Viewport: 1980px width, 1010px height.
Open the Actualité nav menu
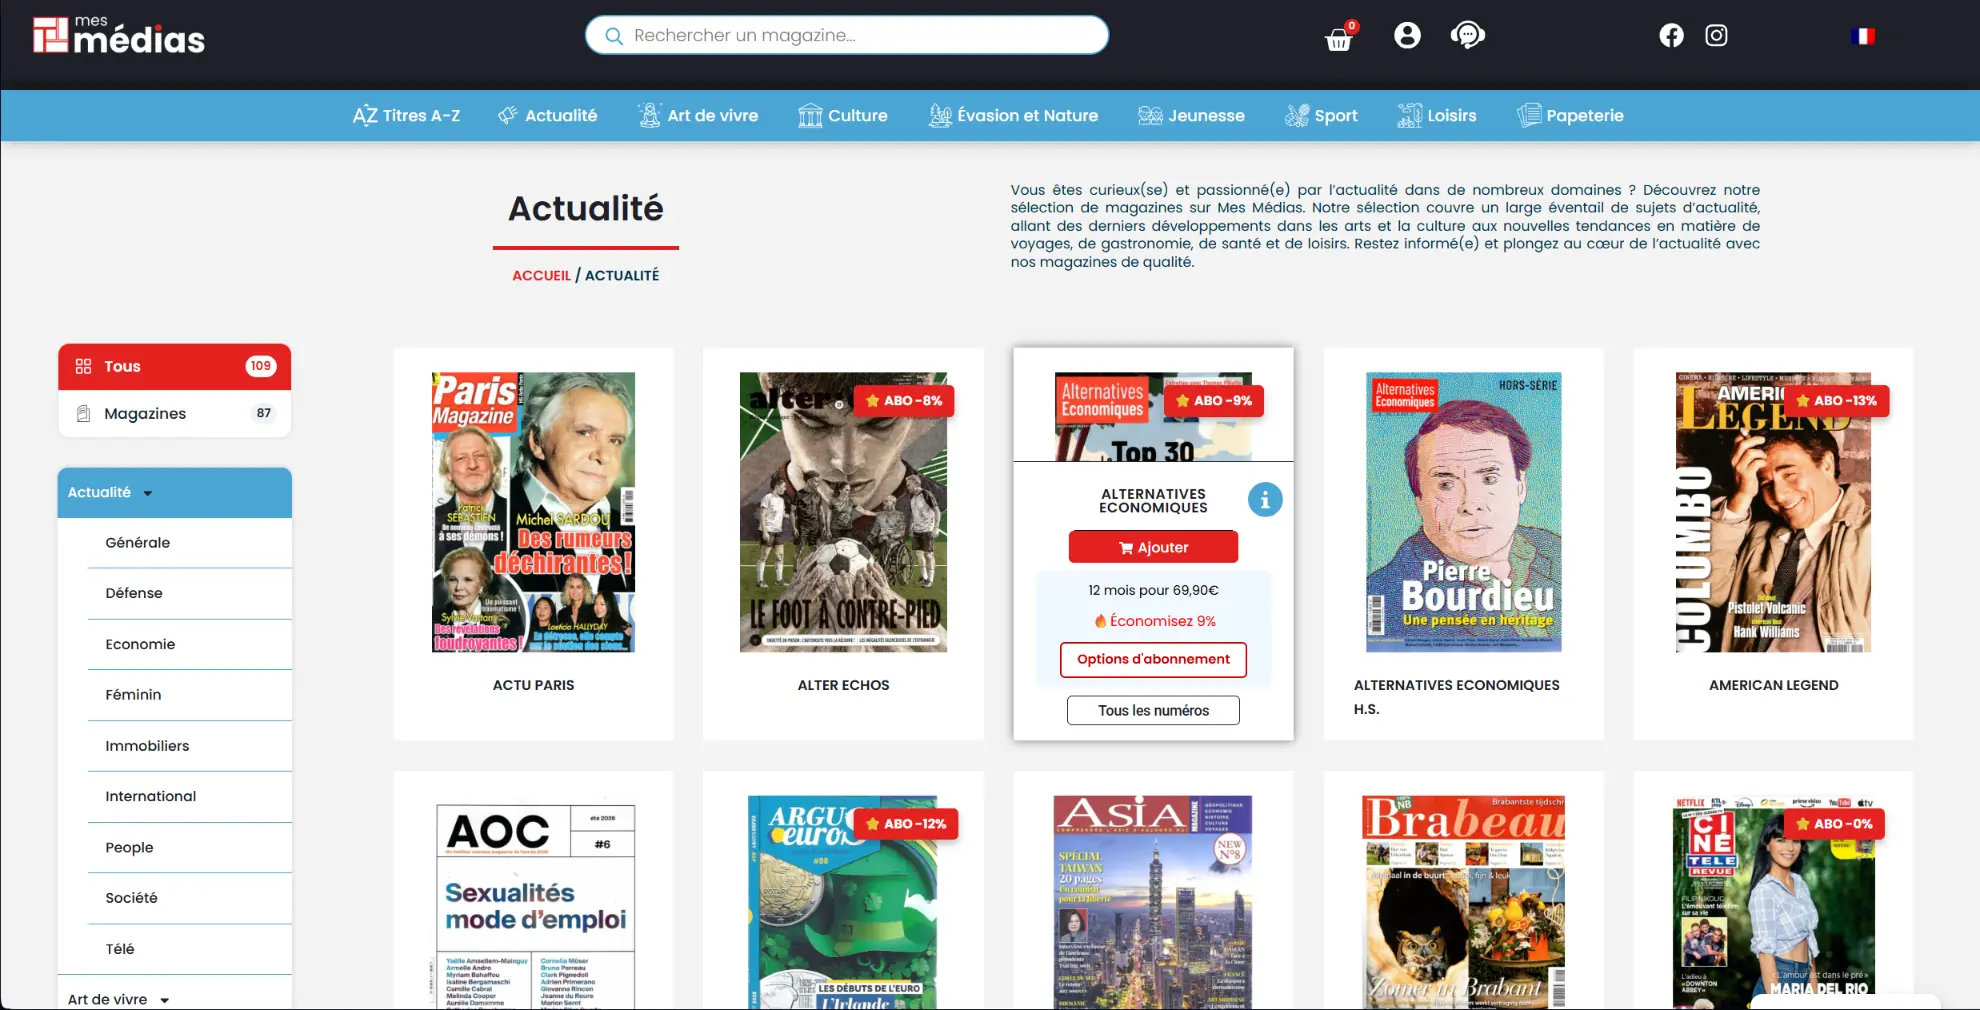pos(547,116)
